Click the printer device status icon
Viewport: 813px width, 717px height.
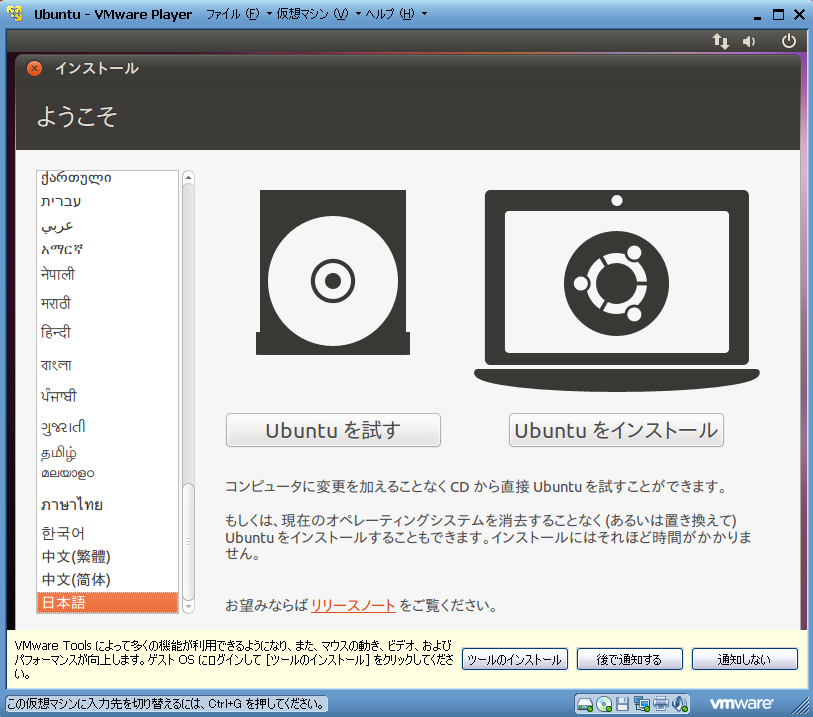661,704
